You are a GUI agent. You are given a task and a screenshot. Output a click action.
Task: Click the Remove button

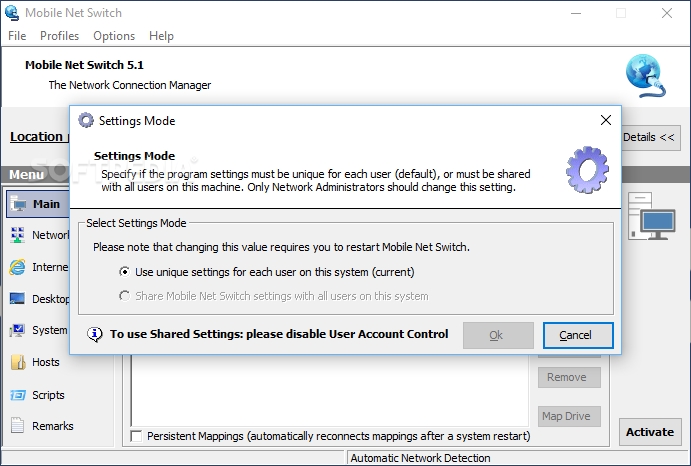click(x=569, y=377)
